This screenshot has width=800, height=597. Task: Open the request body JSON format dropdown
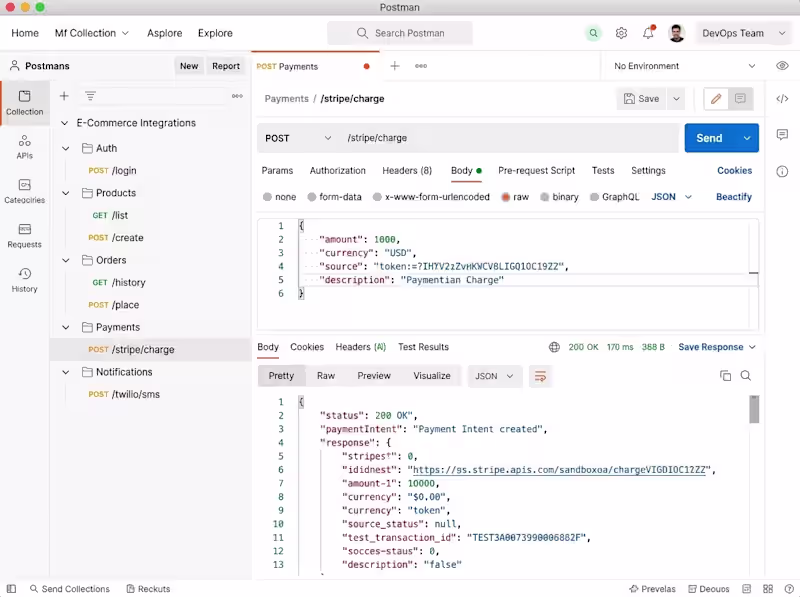[x=671, y=197]
